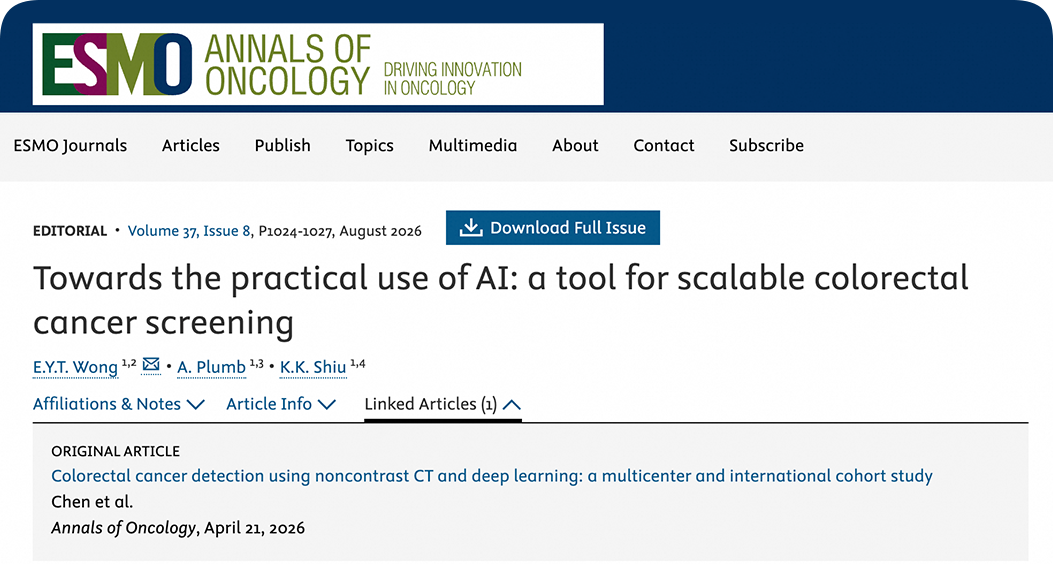Expand the Affiliations & Notes section
Image resolution: width=1053 pixels, height=588 pixels.
point(119,404)
